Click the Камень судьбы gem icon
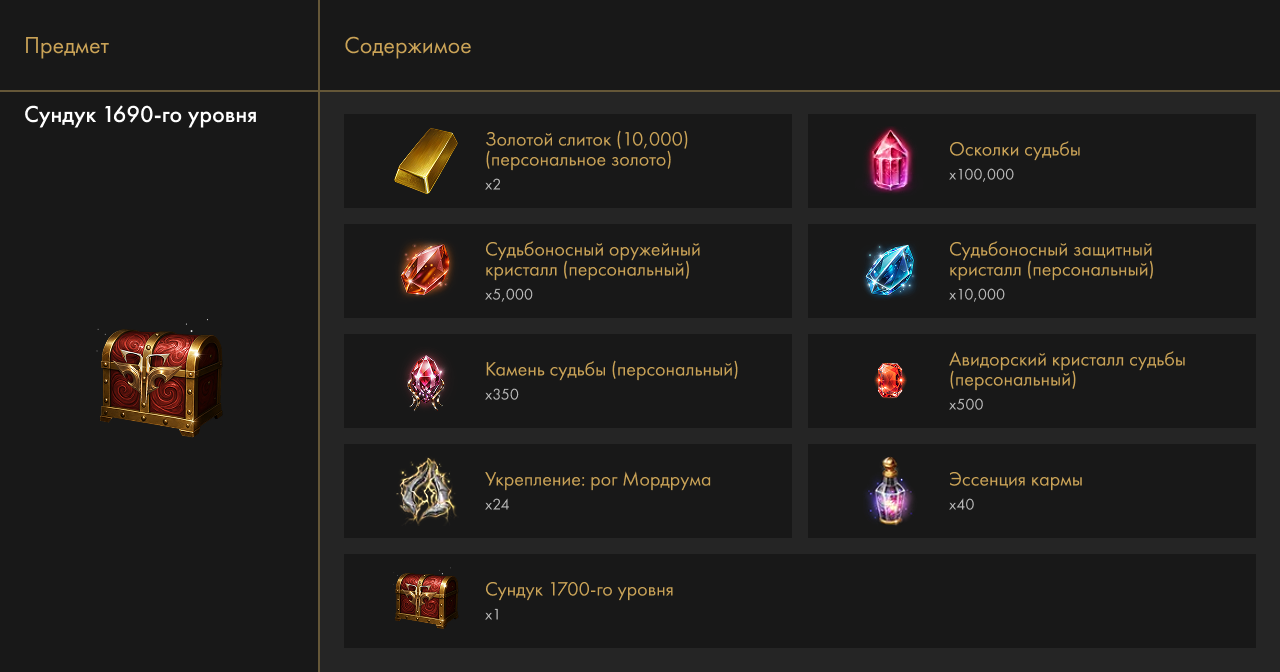This screenshot has height=672, width=1280. click(x=426, y=381)
